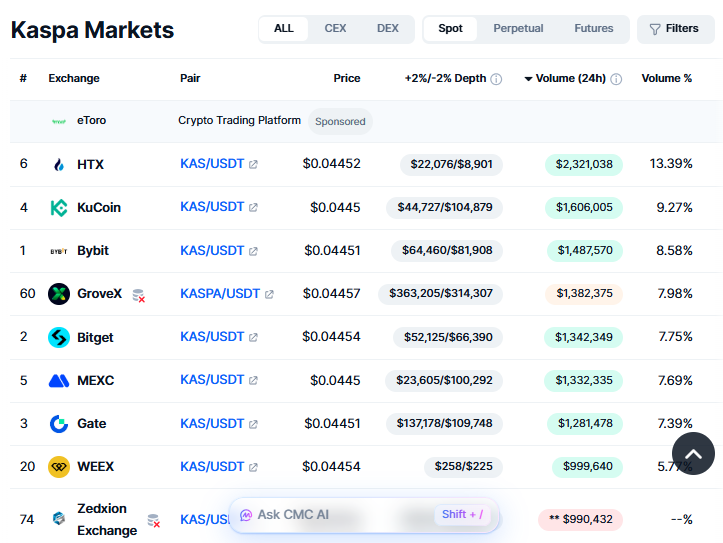The height and width of the screenshot is (543, 723).
Task: Click the scroll-to-top arrow button
Action: (693, 454)
